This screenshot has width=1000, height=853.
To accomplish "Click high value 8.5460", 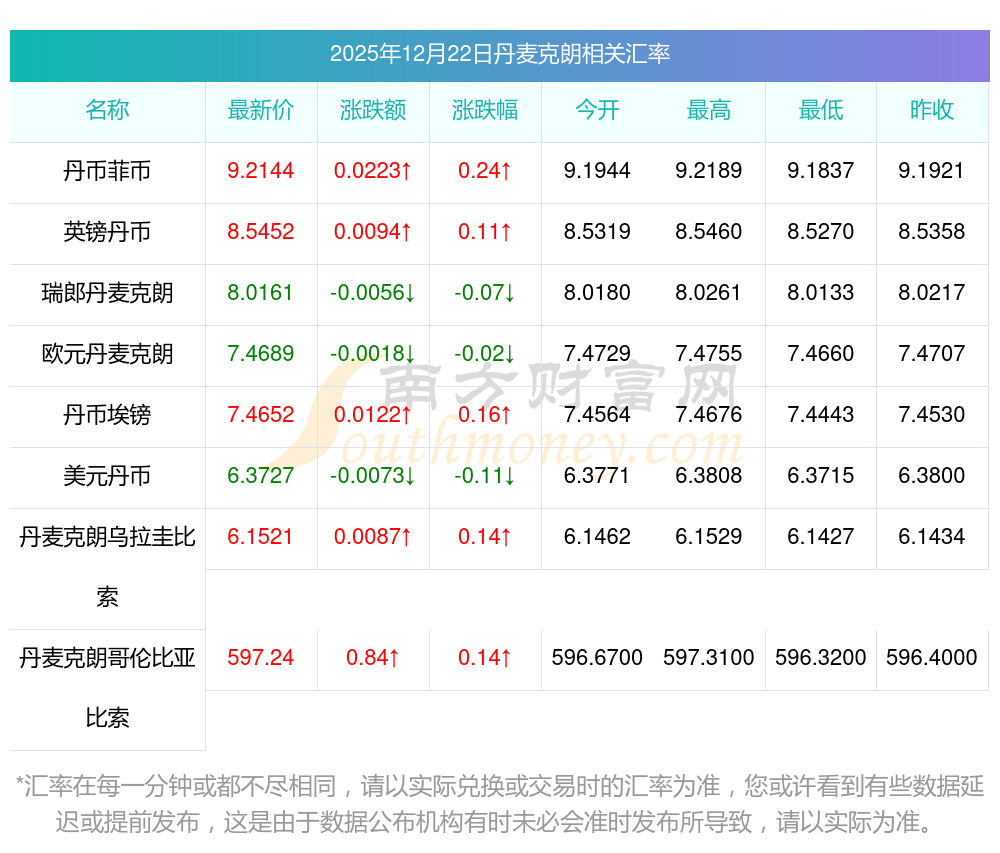I will coord(709,231).
